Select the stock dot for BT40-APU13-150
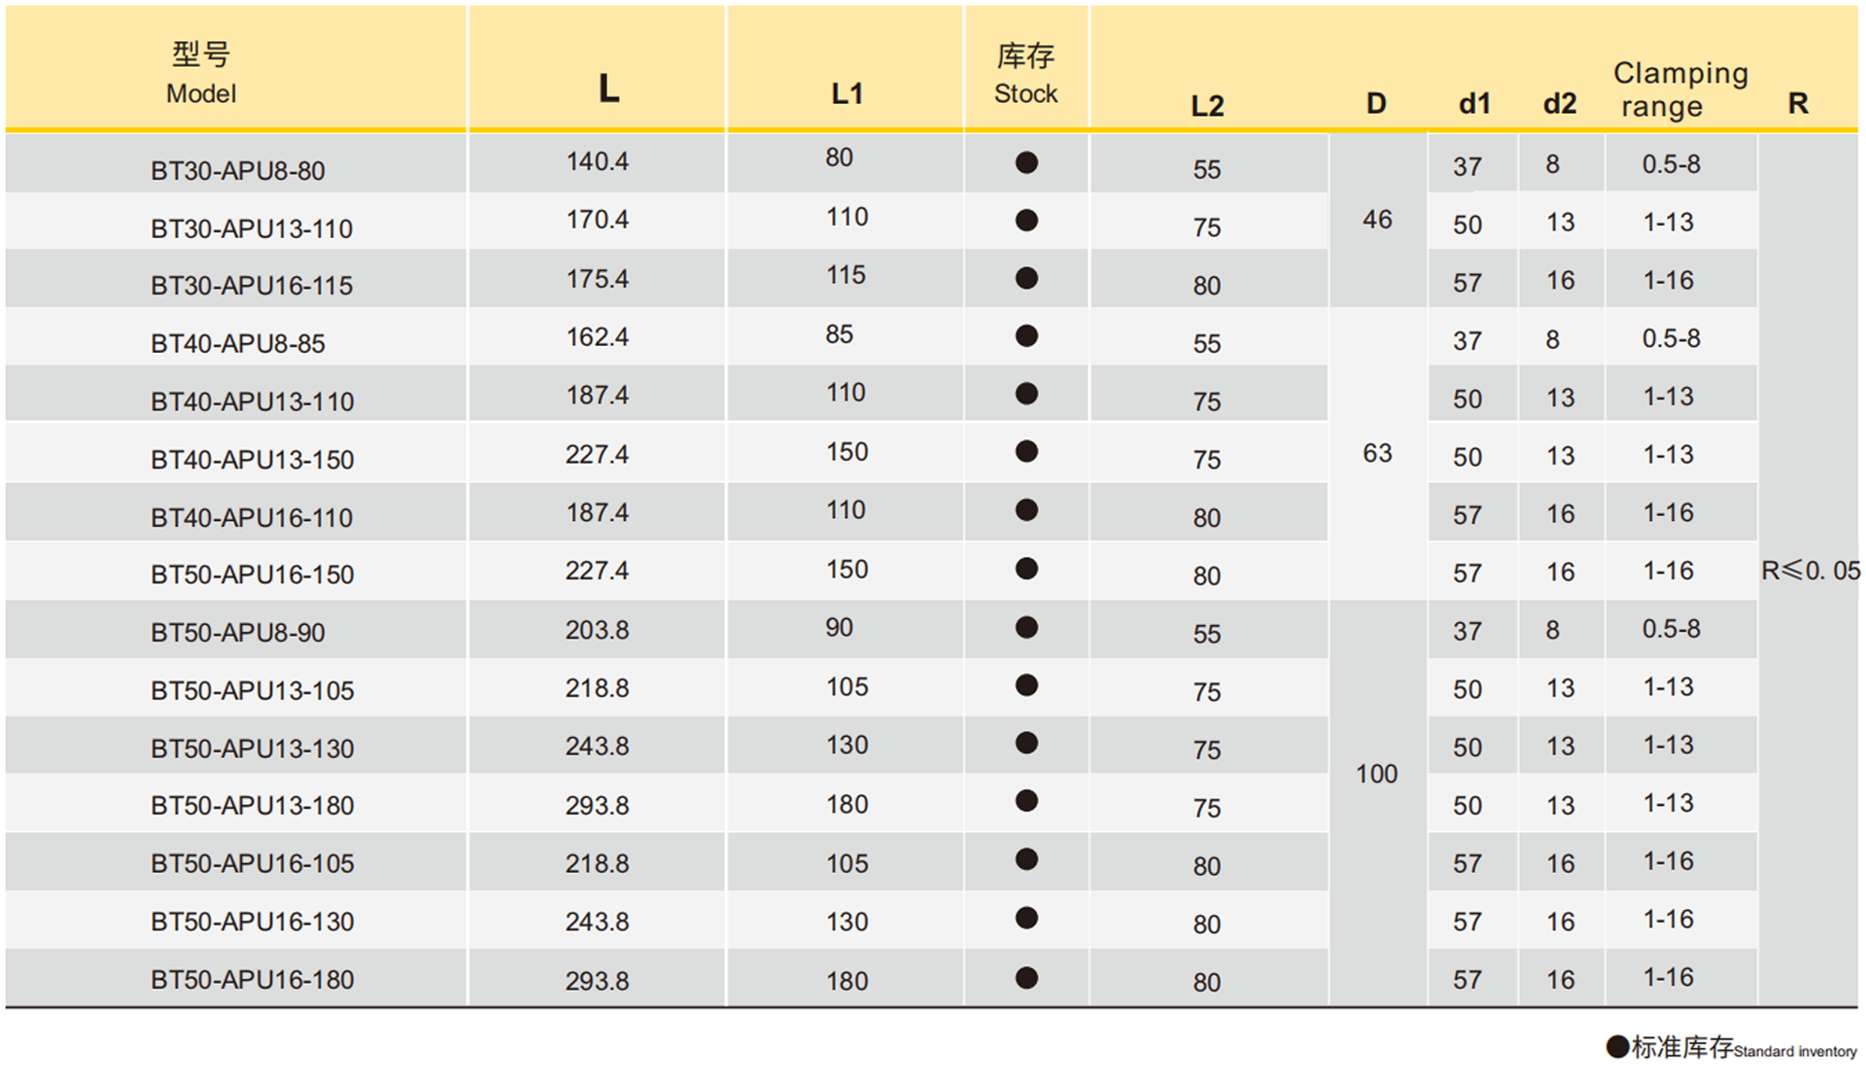The height and width of the screenshot is (1080, 1866). point(1026,452)
